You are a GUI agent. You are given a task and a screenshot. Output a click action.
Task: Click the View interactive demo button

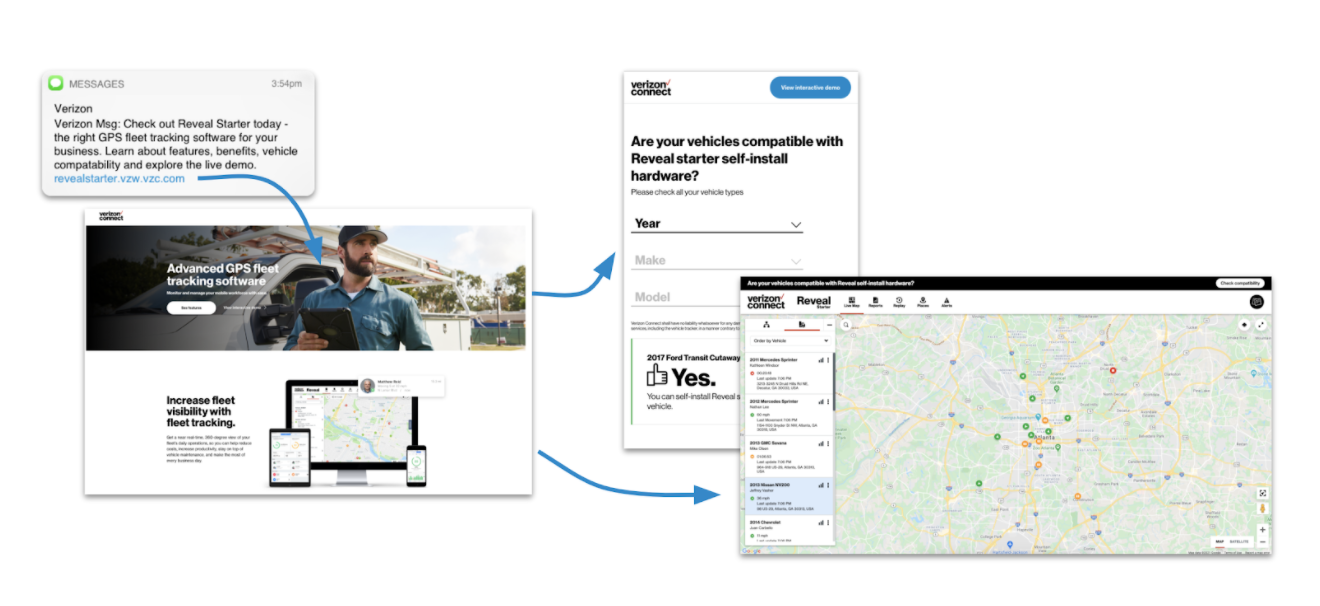[810, 88]
